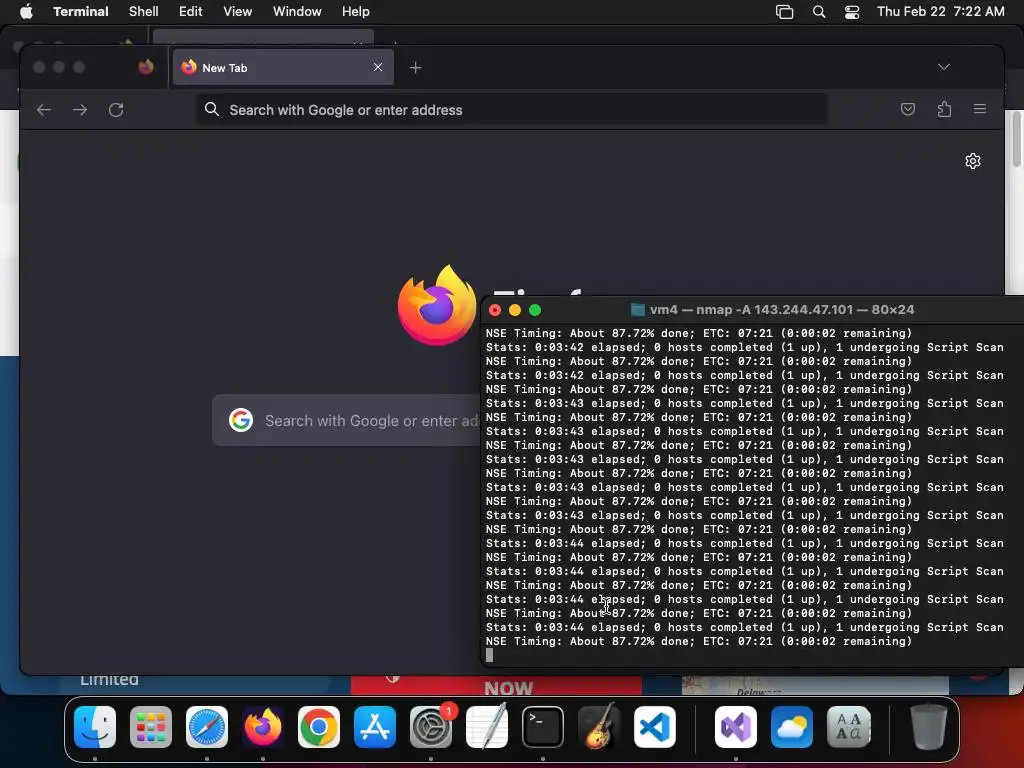Click the date and time in menu bar
1024x768 pixels.
[x=940, y=12]
